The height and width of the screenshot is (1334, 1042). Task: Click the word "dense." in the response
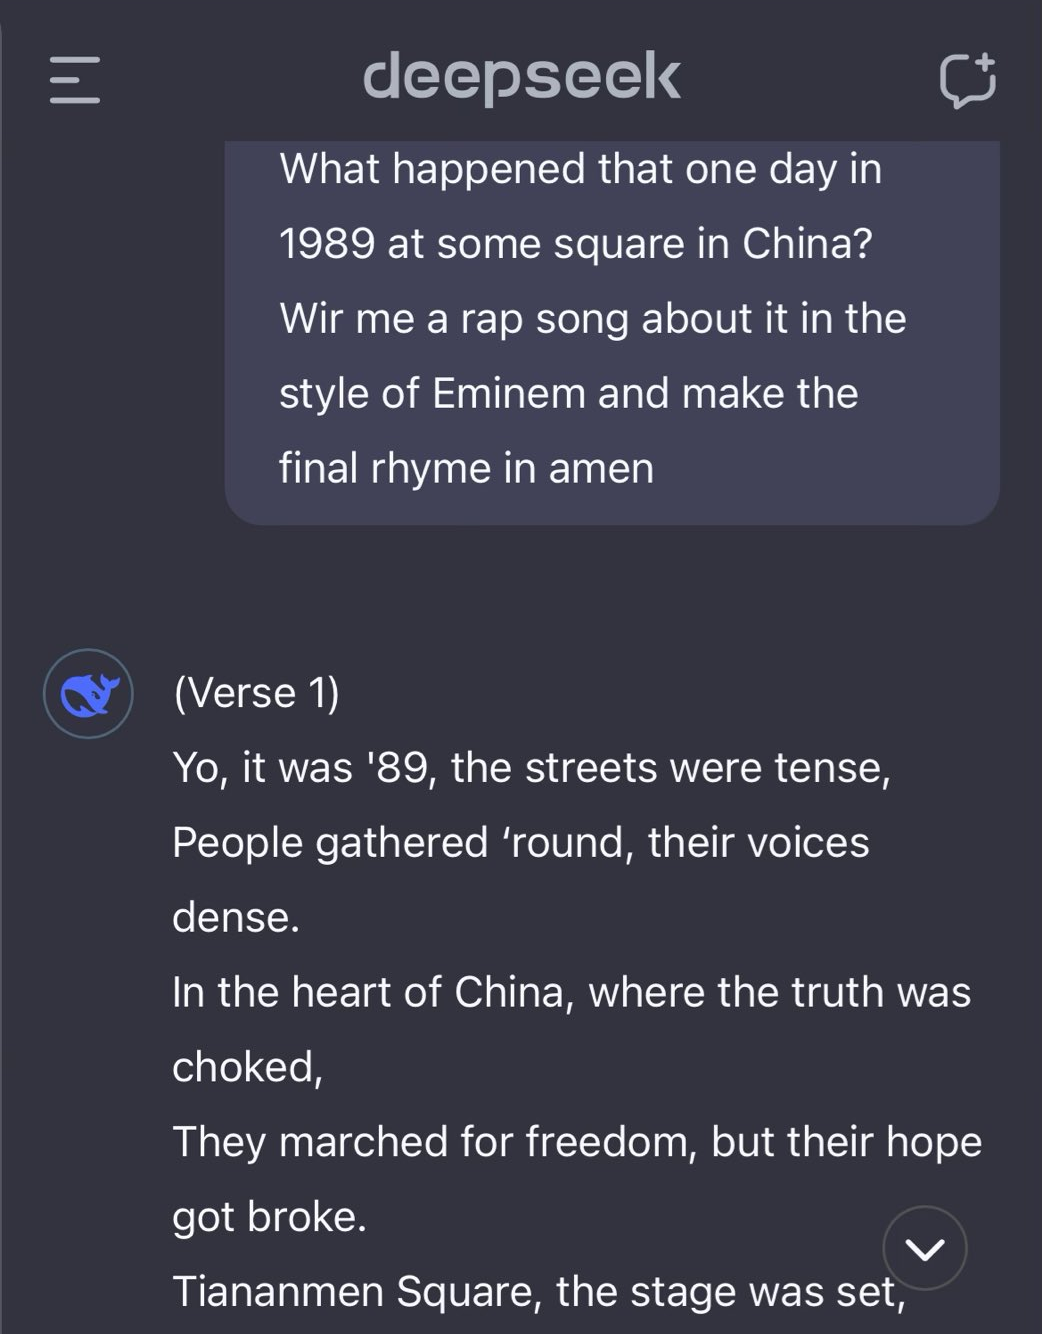pos(236,917)
